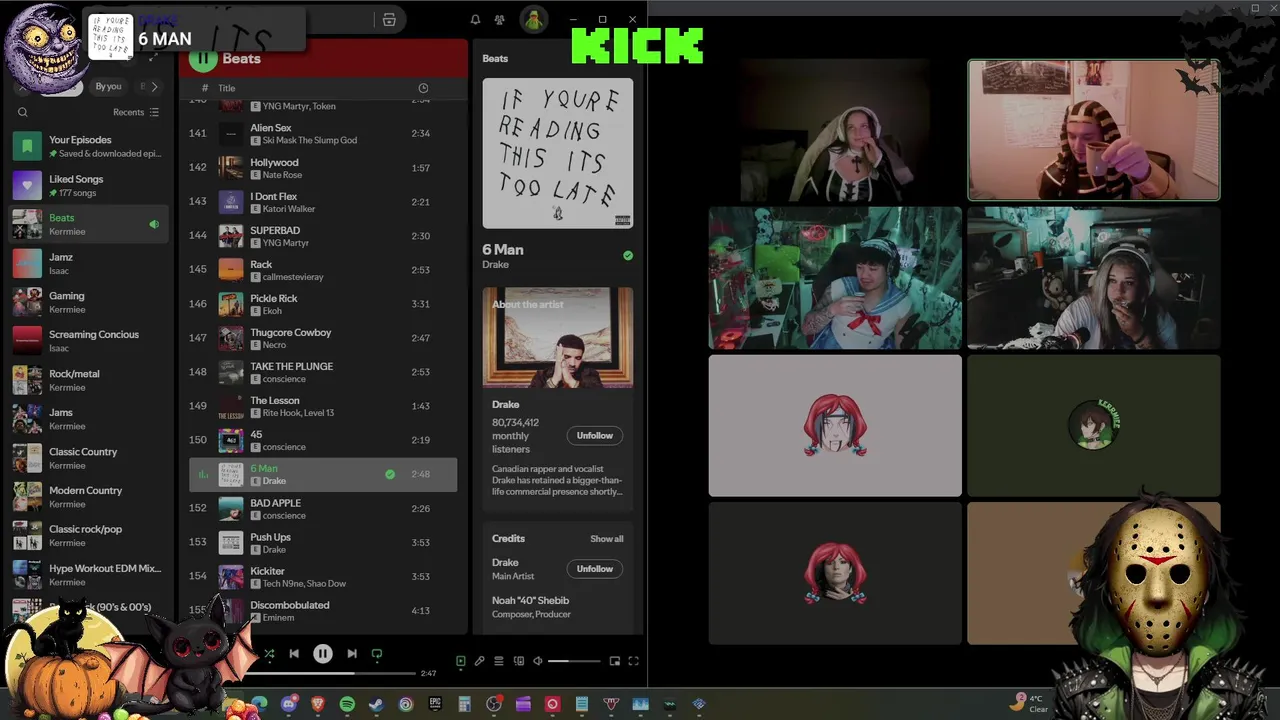Select the track Alien Sex
This screenshot has width=1280, height=720.
click(323, 133)
